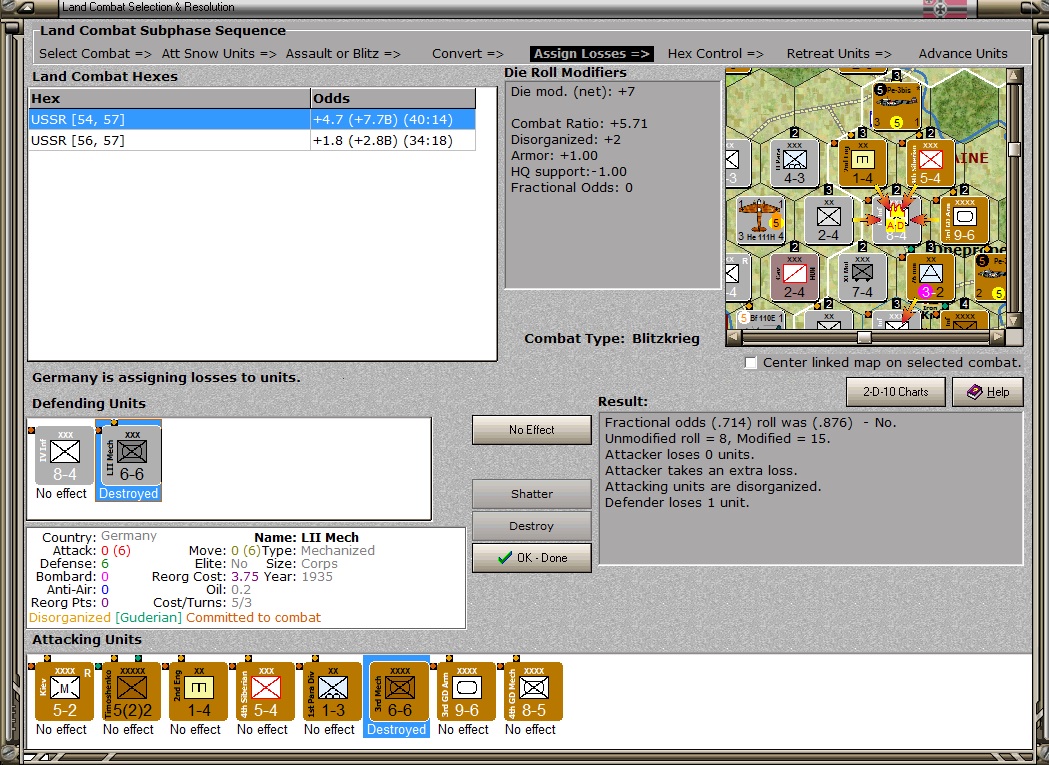Viewport: 1049px width, 765px height.
Task: Click the Combat Type: Blitzkrieg label
Action: pyautogui.click(x=611, y=339)
